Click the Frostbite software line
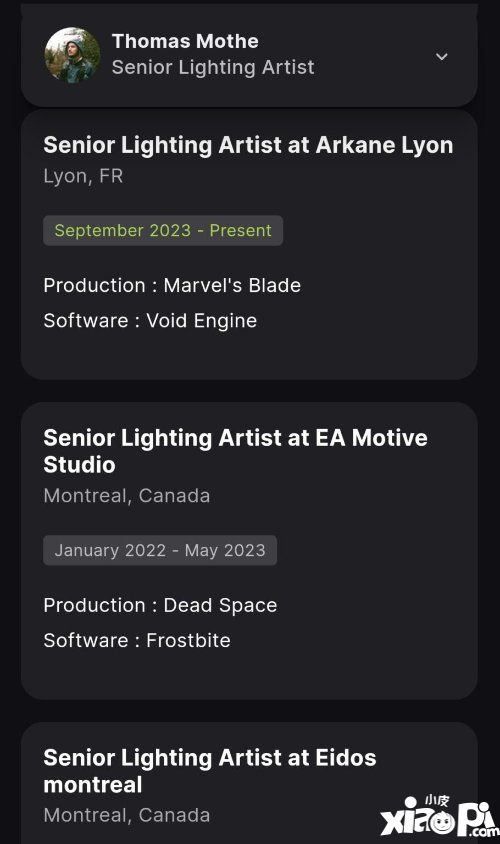Image resolution: width=500 pixels, height=844 pixels. 137,641
